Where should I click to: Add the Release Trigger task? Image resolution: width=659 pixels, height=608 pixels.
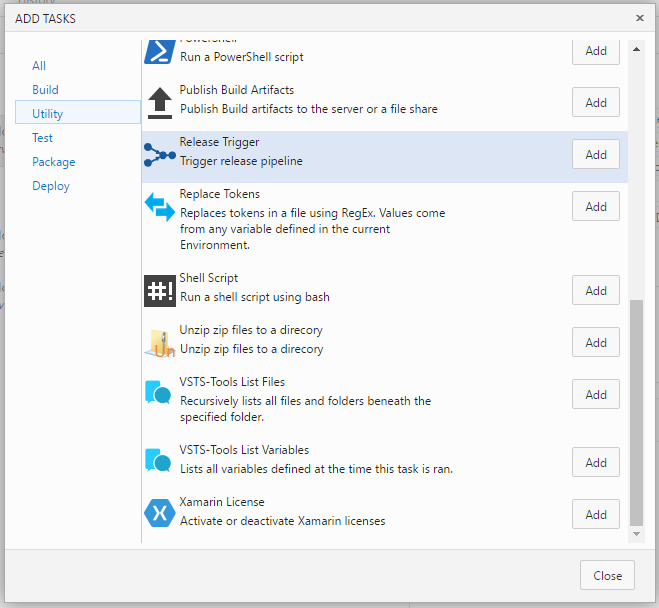(x=596, y=155)
